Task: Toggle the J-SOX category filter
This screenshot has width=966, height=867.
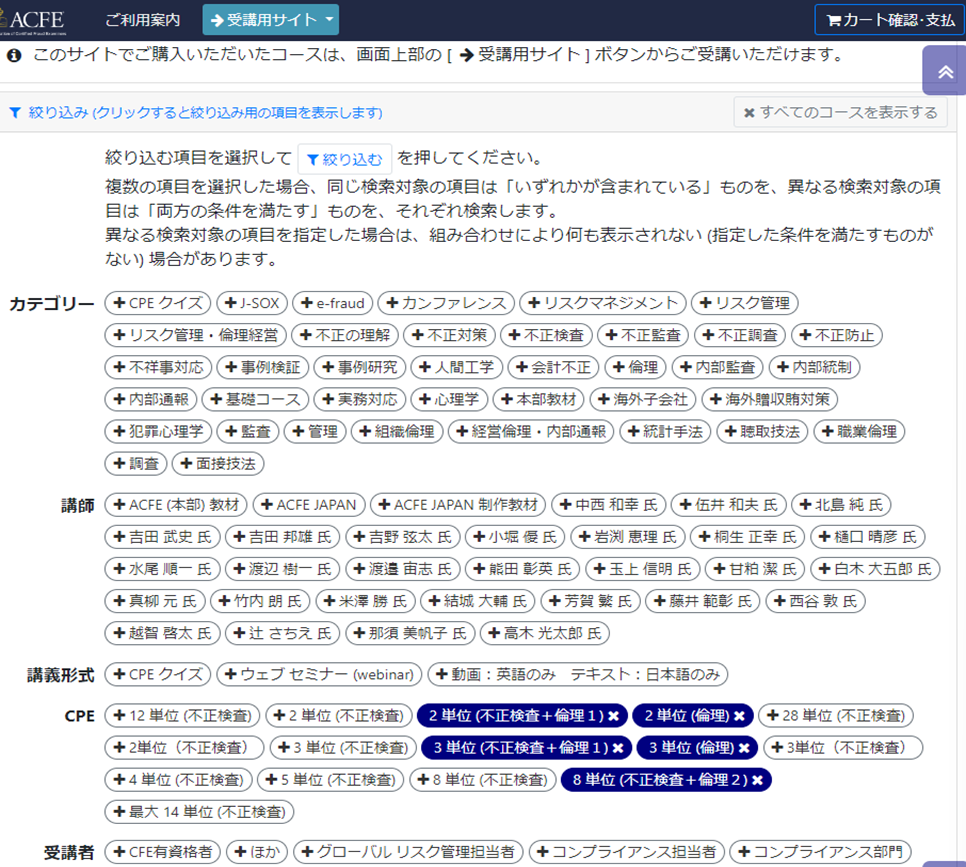Action: [252, 304]
